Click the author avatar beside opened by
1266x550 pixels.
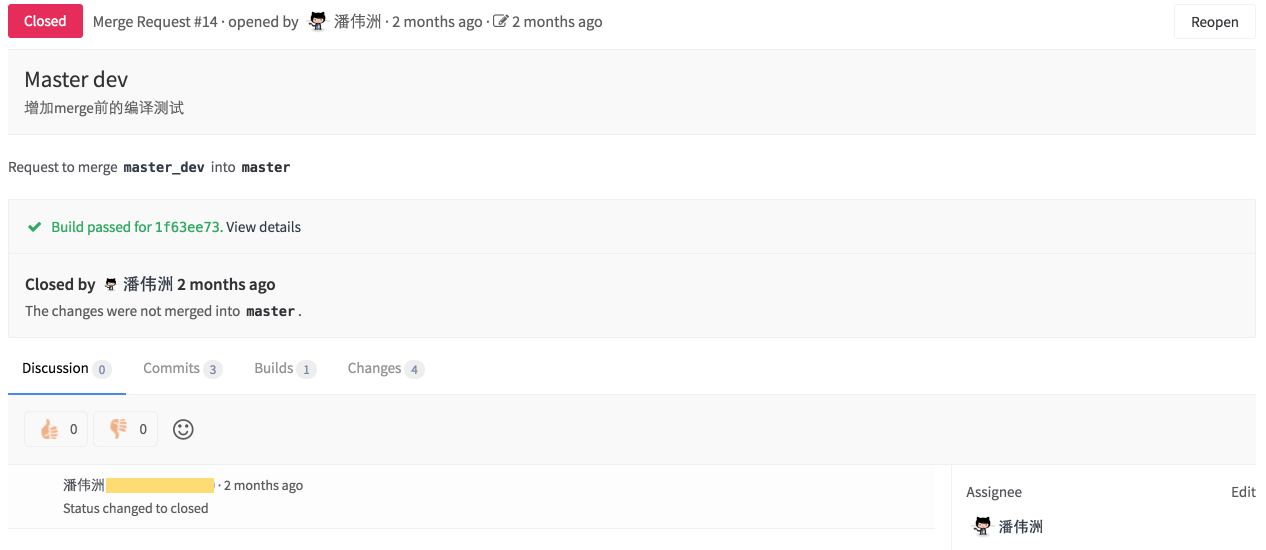point(317,21)
